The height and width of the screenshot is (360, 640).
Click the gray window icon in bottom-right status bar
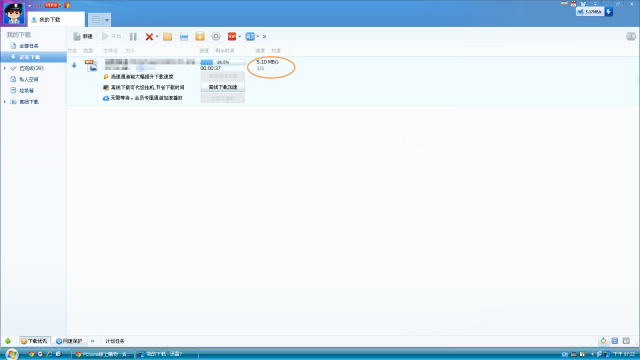coord(626,341)
